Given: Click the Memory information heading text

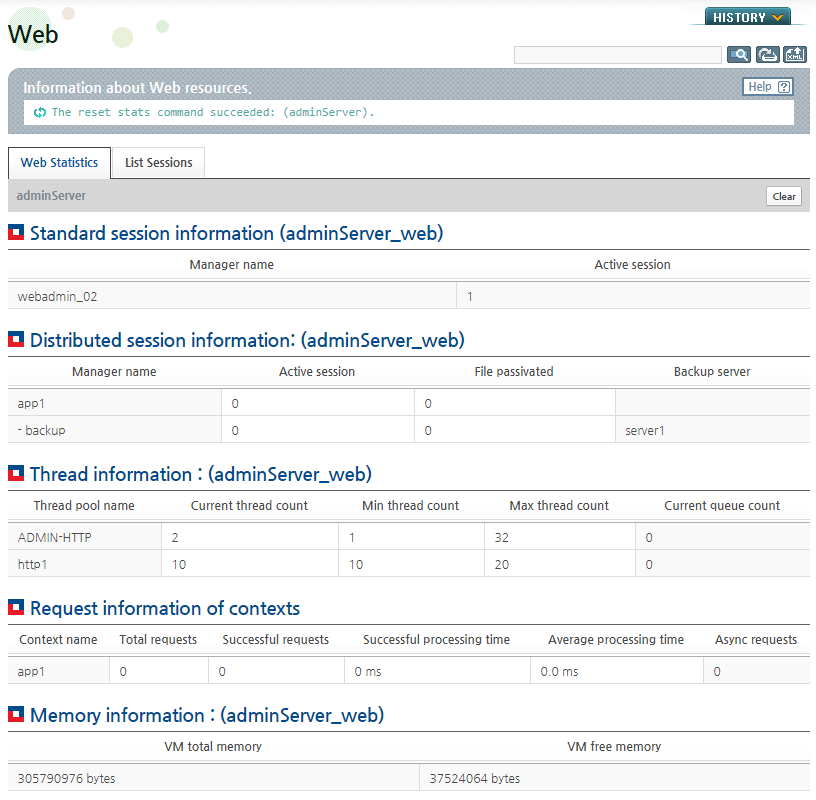Looking at the screenshot, I should (x=207, y=715).
